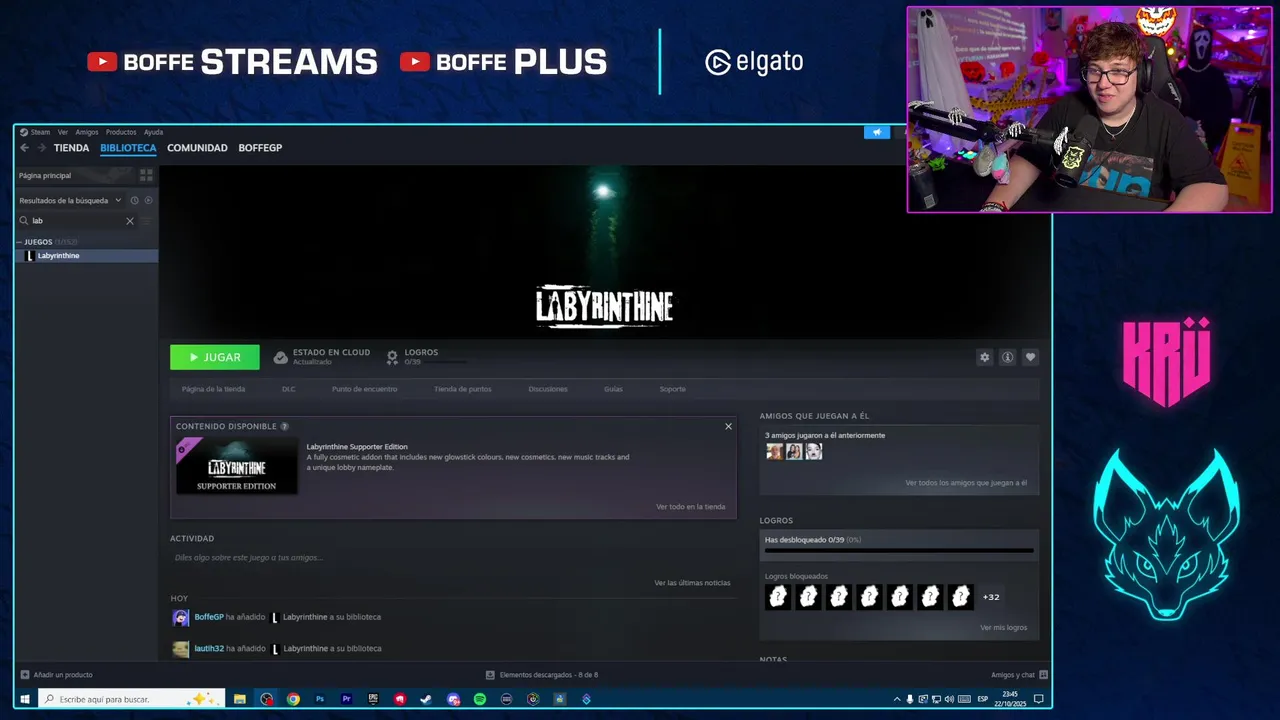Open Chrome from taskbar
The height and width of the screenshot is (720, 1280).
click(x=293, y=699)
